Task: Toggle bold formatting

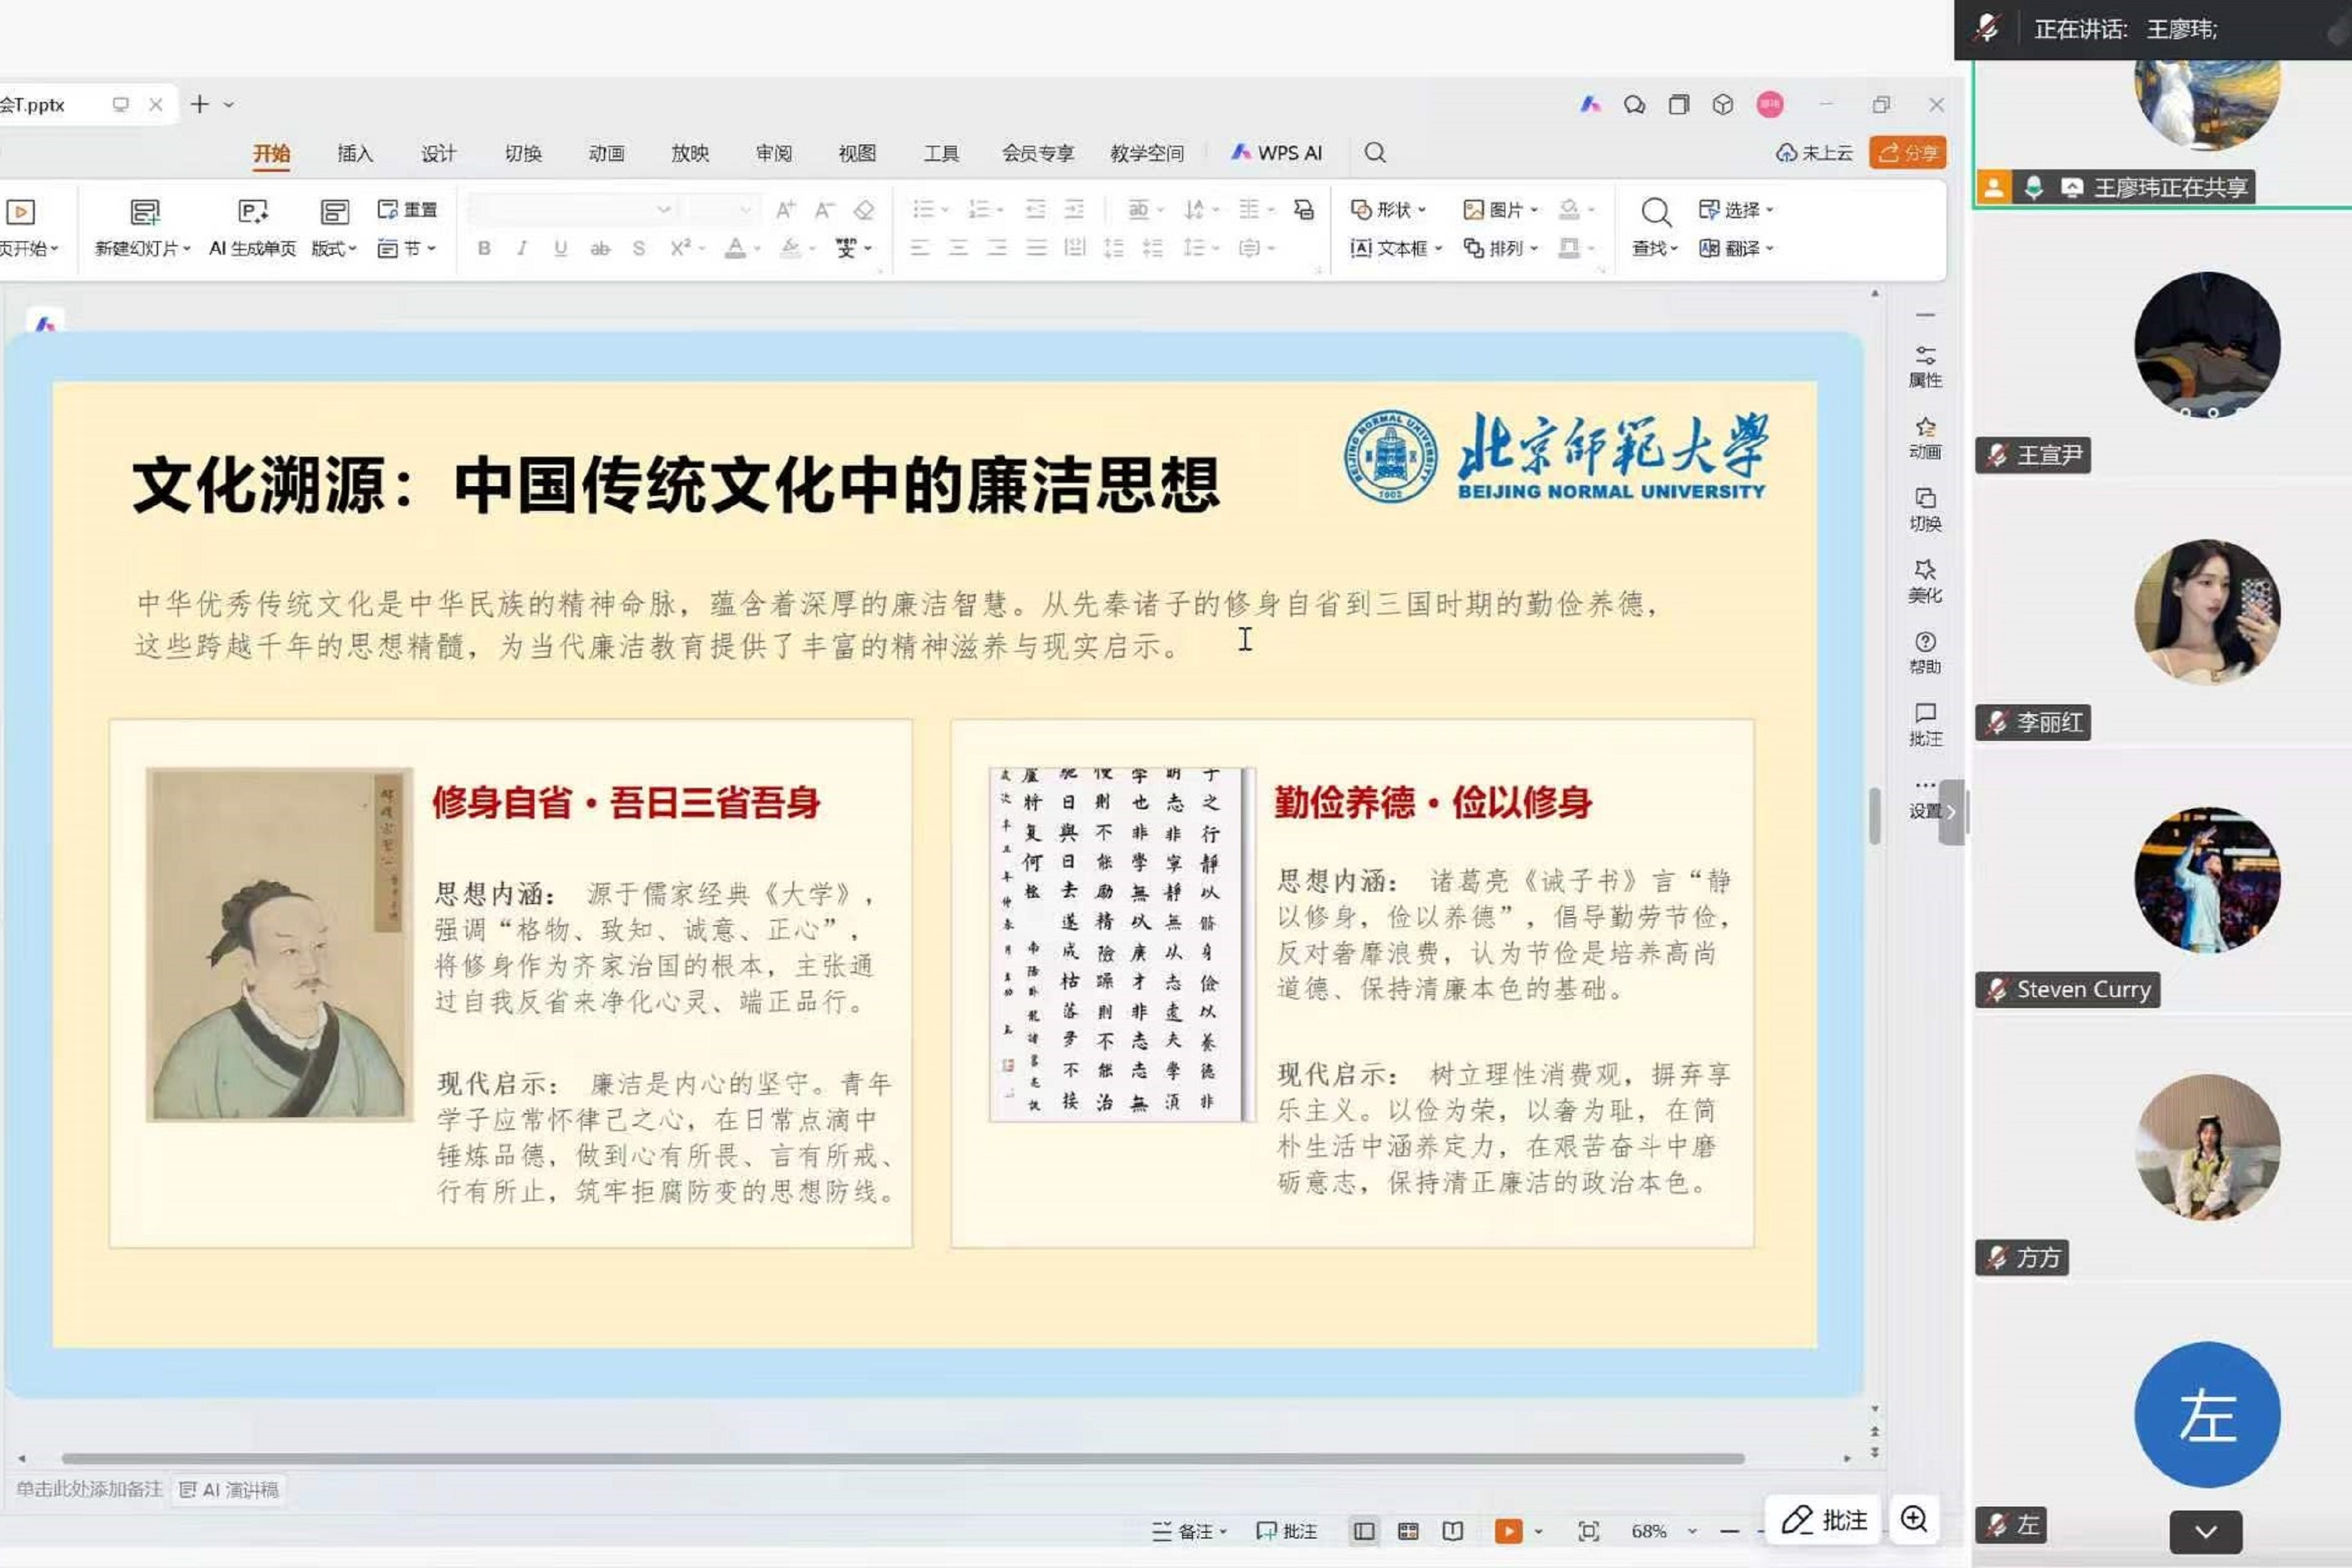Action: pyautogui.click(x=484, y=248)
